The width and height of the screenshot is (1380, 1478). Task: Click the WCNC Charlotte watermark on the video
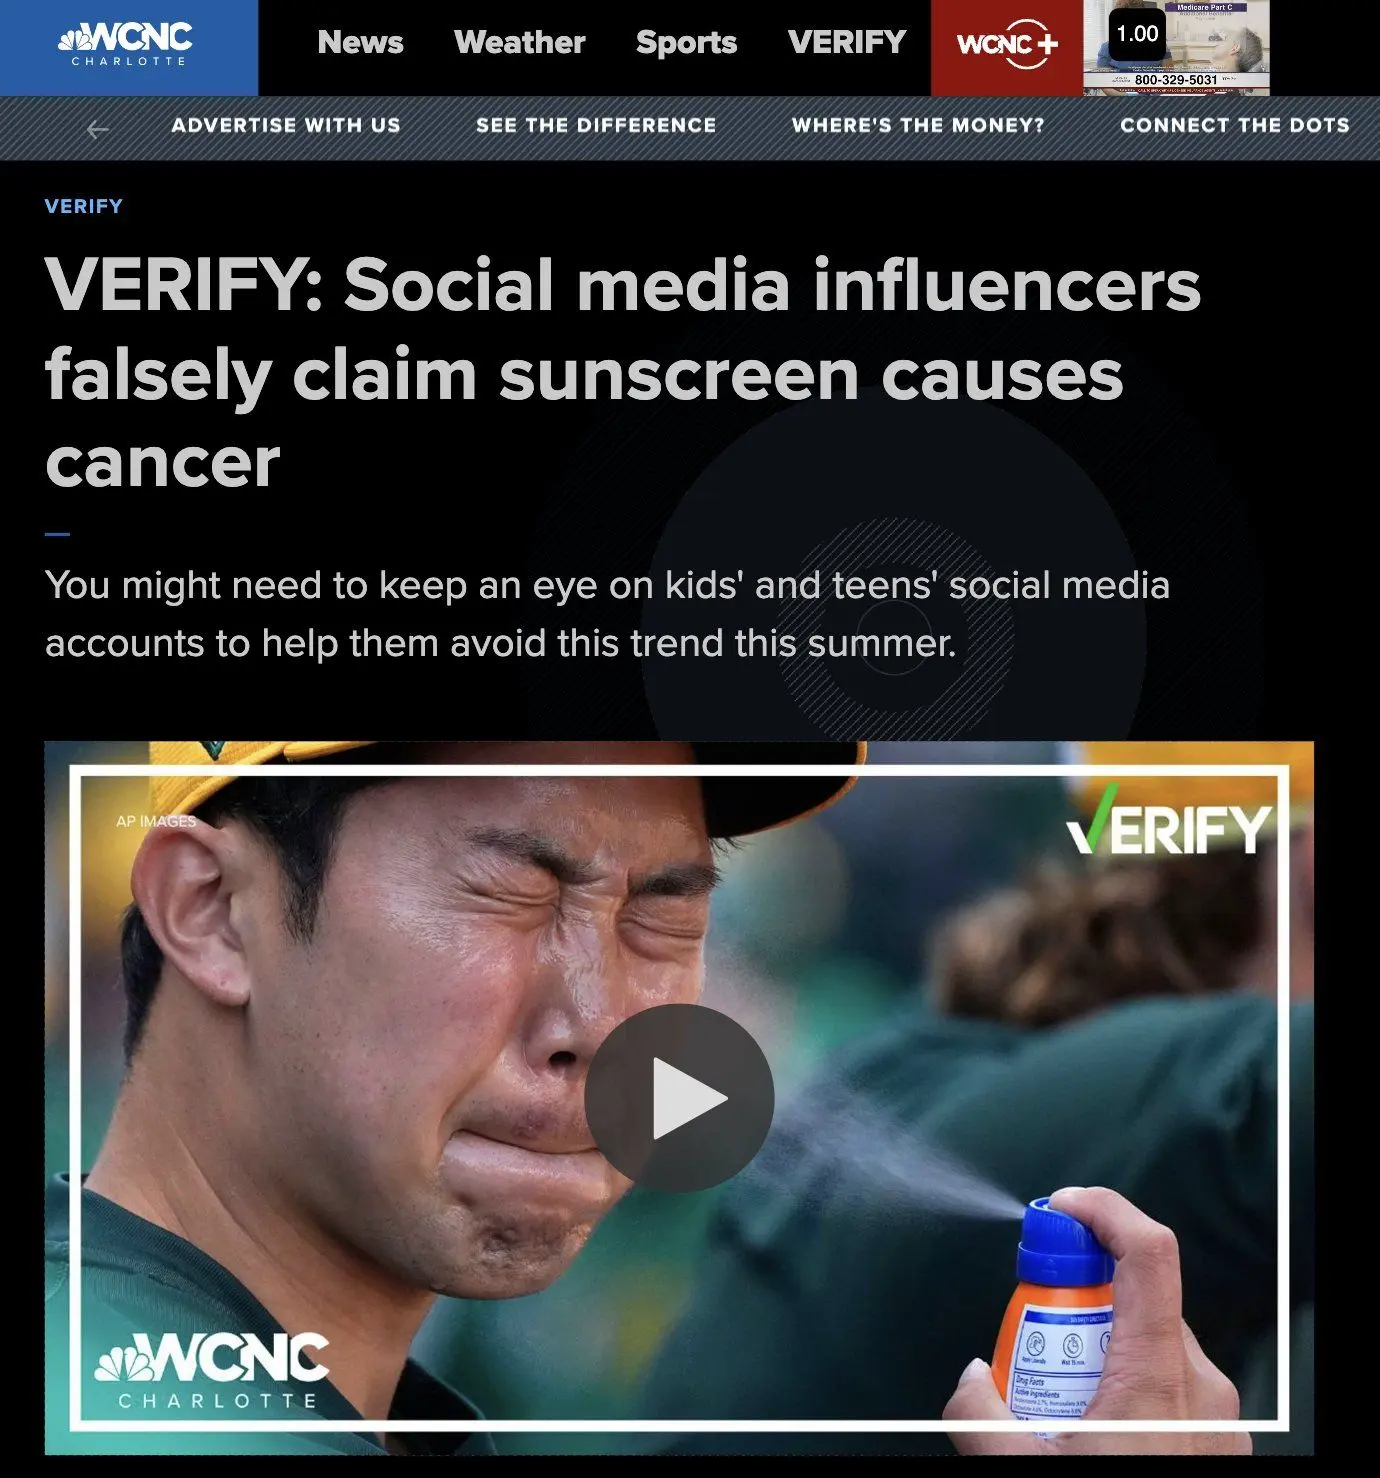212,1369
